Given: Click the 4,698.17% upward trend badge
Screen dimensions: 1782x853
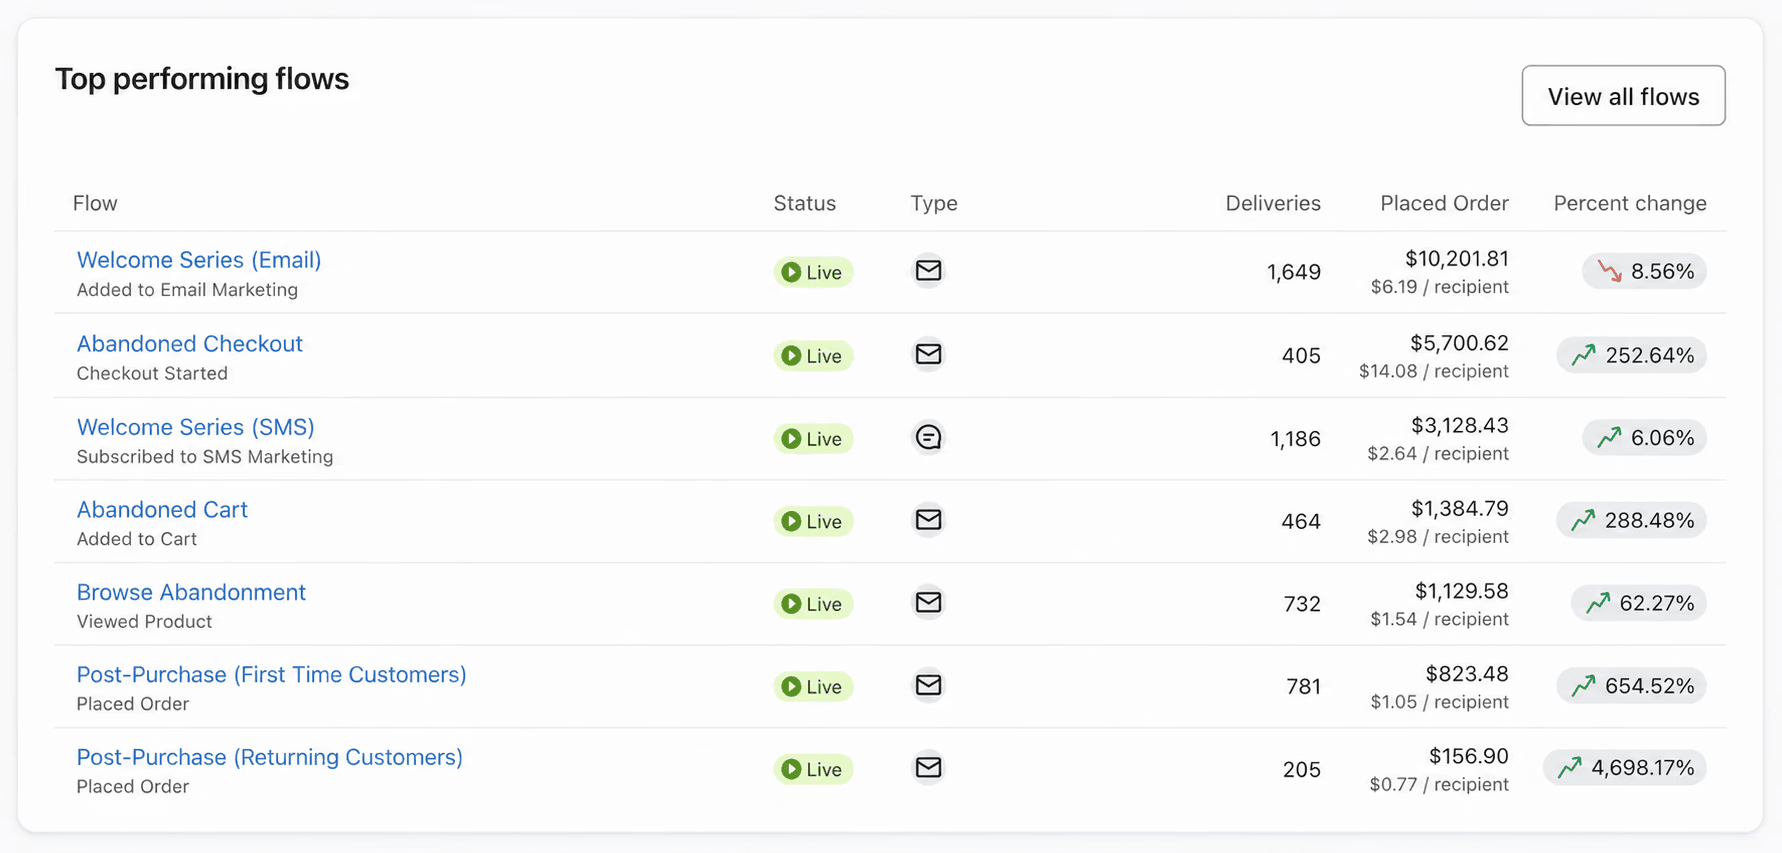Looking at the screenshot, I should (1625, 768).
